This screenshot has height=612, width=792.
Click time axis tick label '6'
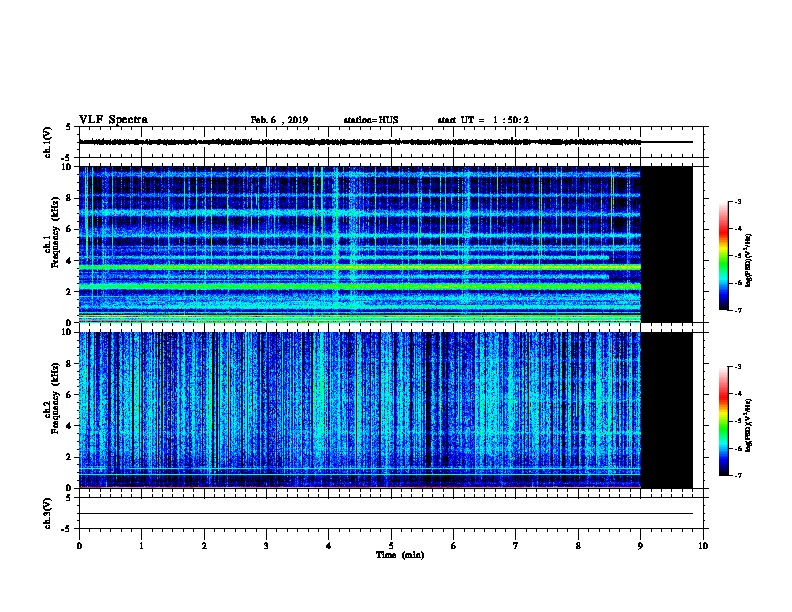[453, 546]
